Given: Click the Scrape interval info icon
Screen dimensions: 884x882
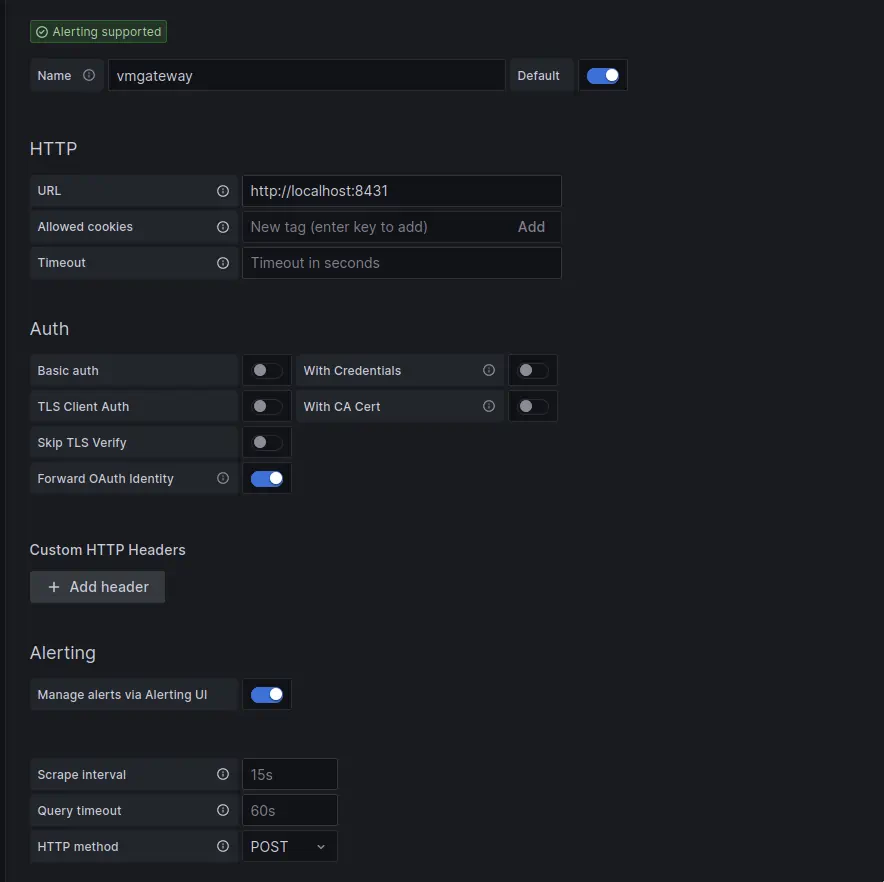Looking at the screenshot, I should pyautogui.click(x=223, y=774).
